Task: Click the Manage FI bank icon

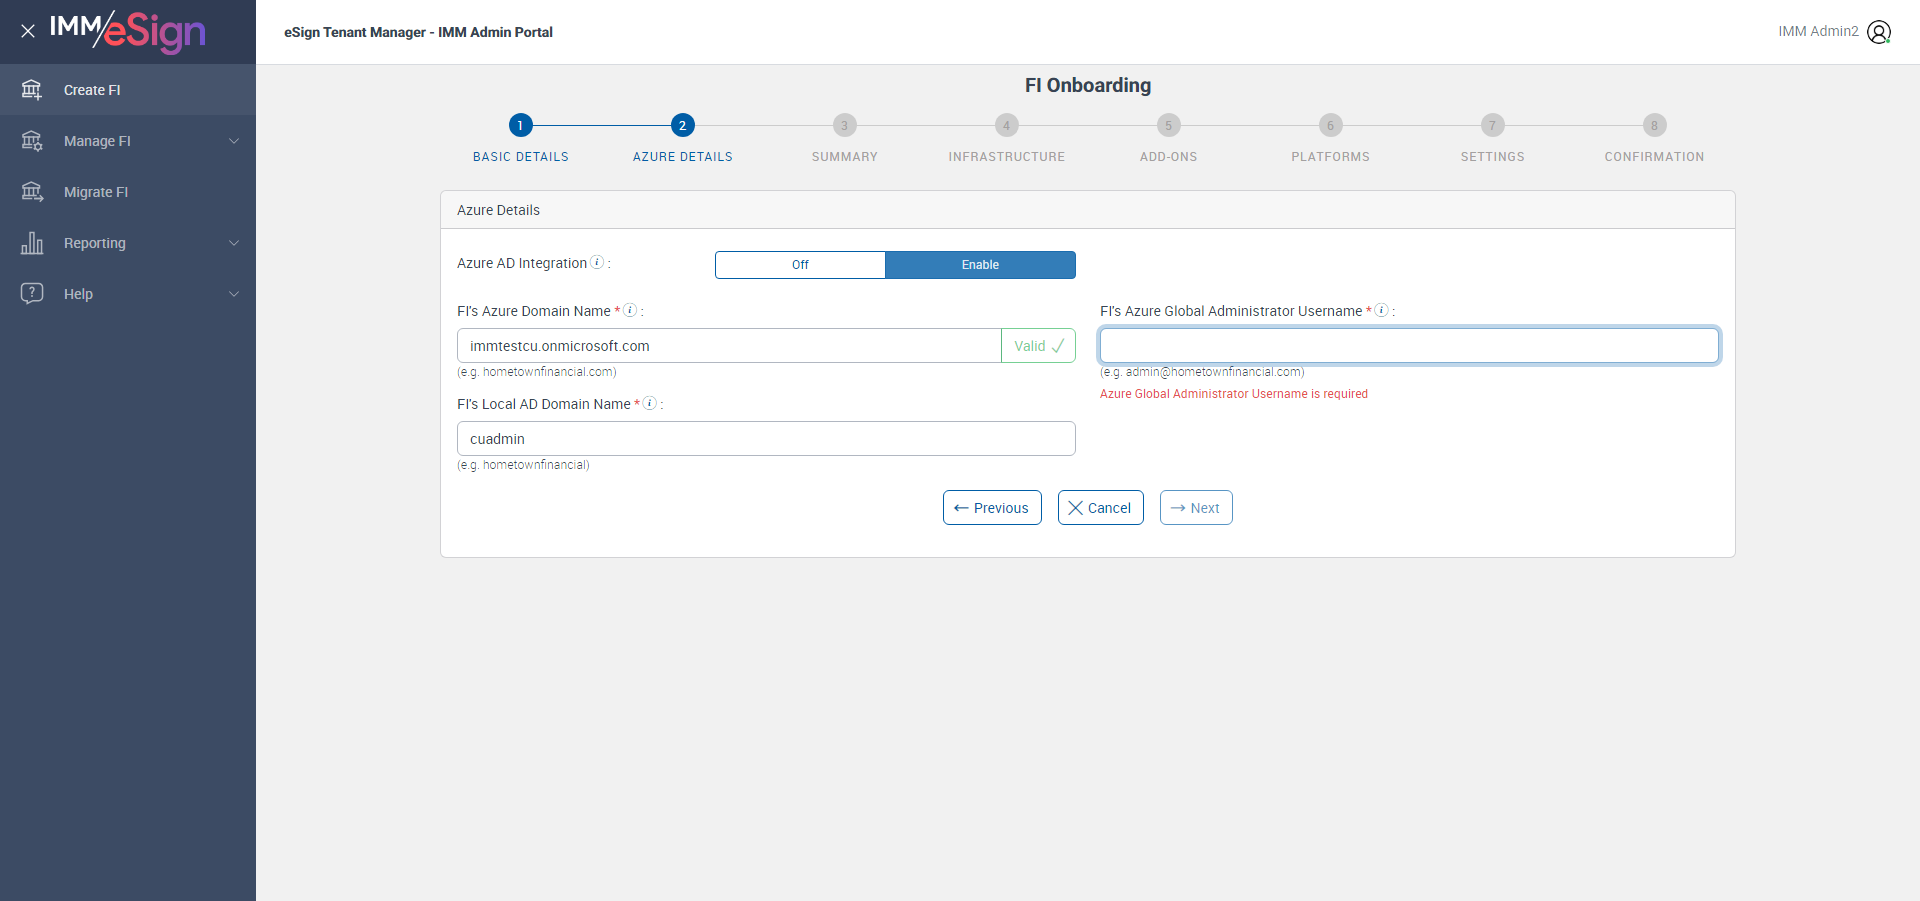Action: pos(32,141)
